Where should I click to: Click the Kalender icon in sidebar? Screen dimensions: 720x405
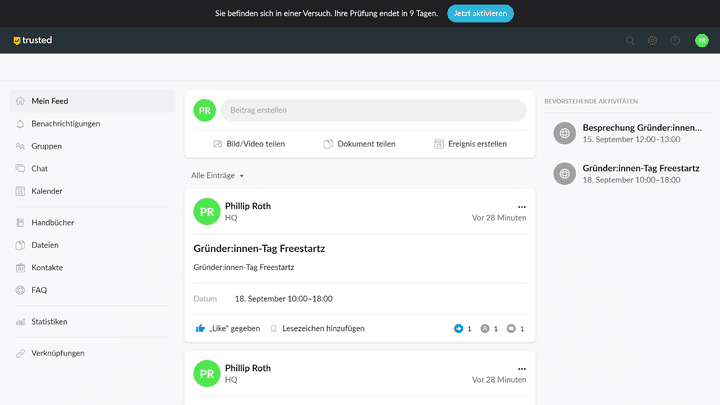pyautogui.click(x=21, y=191)
